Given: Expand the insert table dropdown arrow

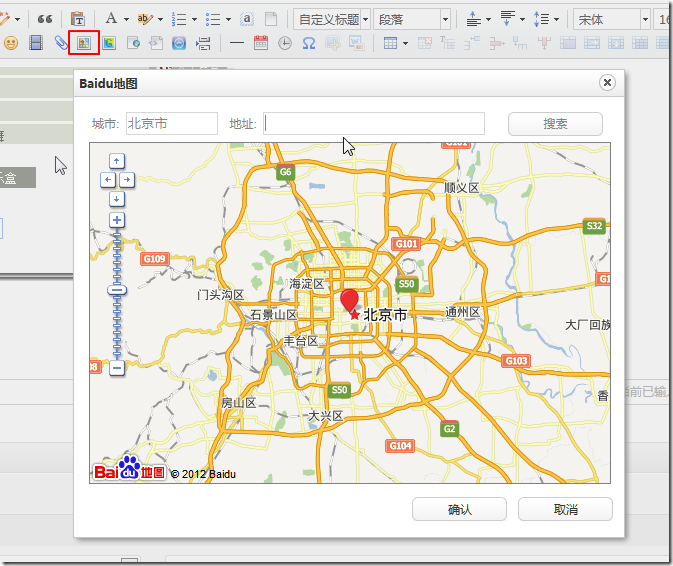Looking at the screenshot, I should coord(405,43).
